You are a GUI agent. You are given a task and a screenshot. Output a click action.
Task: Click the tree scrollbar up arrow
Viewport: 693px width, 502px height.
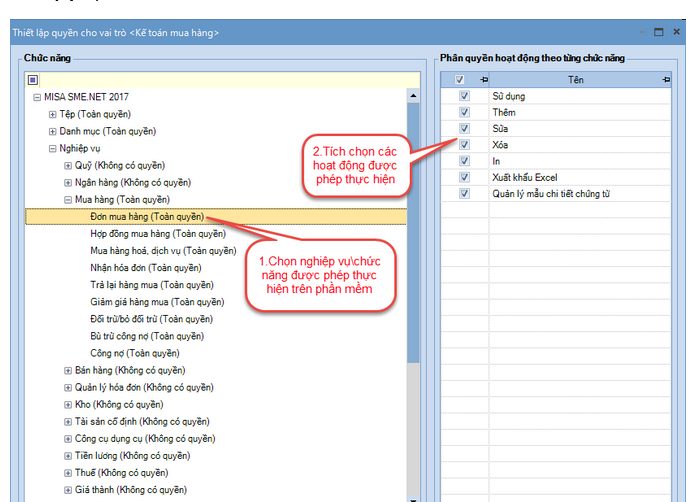(x=413, y=95)
